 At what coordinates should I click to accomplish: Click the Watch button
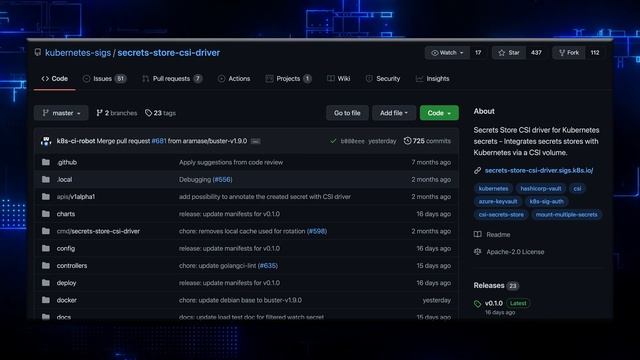447,53
